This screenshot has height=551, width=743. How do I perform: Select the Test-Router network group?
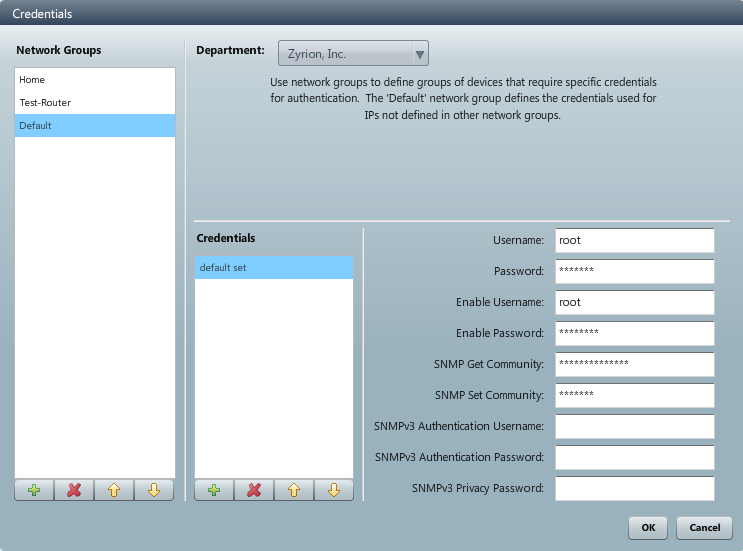[95, 103]
